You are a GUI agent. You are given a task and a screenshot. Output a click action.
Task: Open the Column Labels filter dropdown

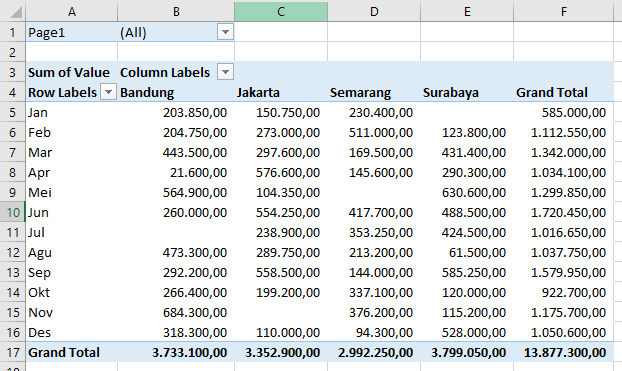pyautogui.click(x=225, y=72)
